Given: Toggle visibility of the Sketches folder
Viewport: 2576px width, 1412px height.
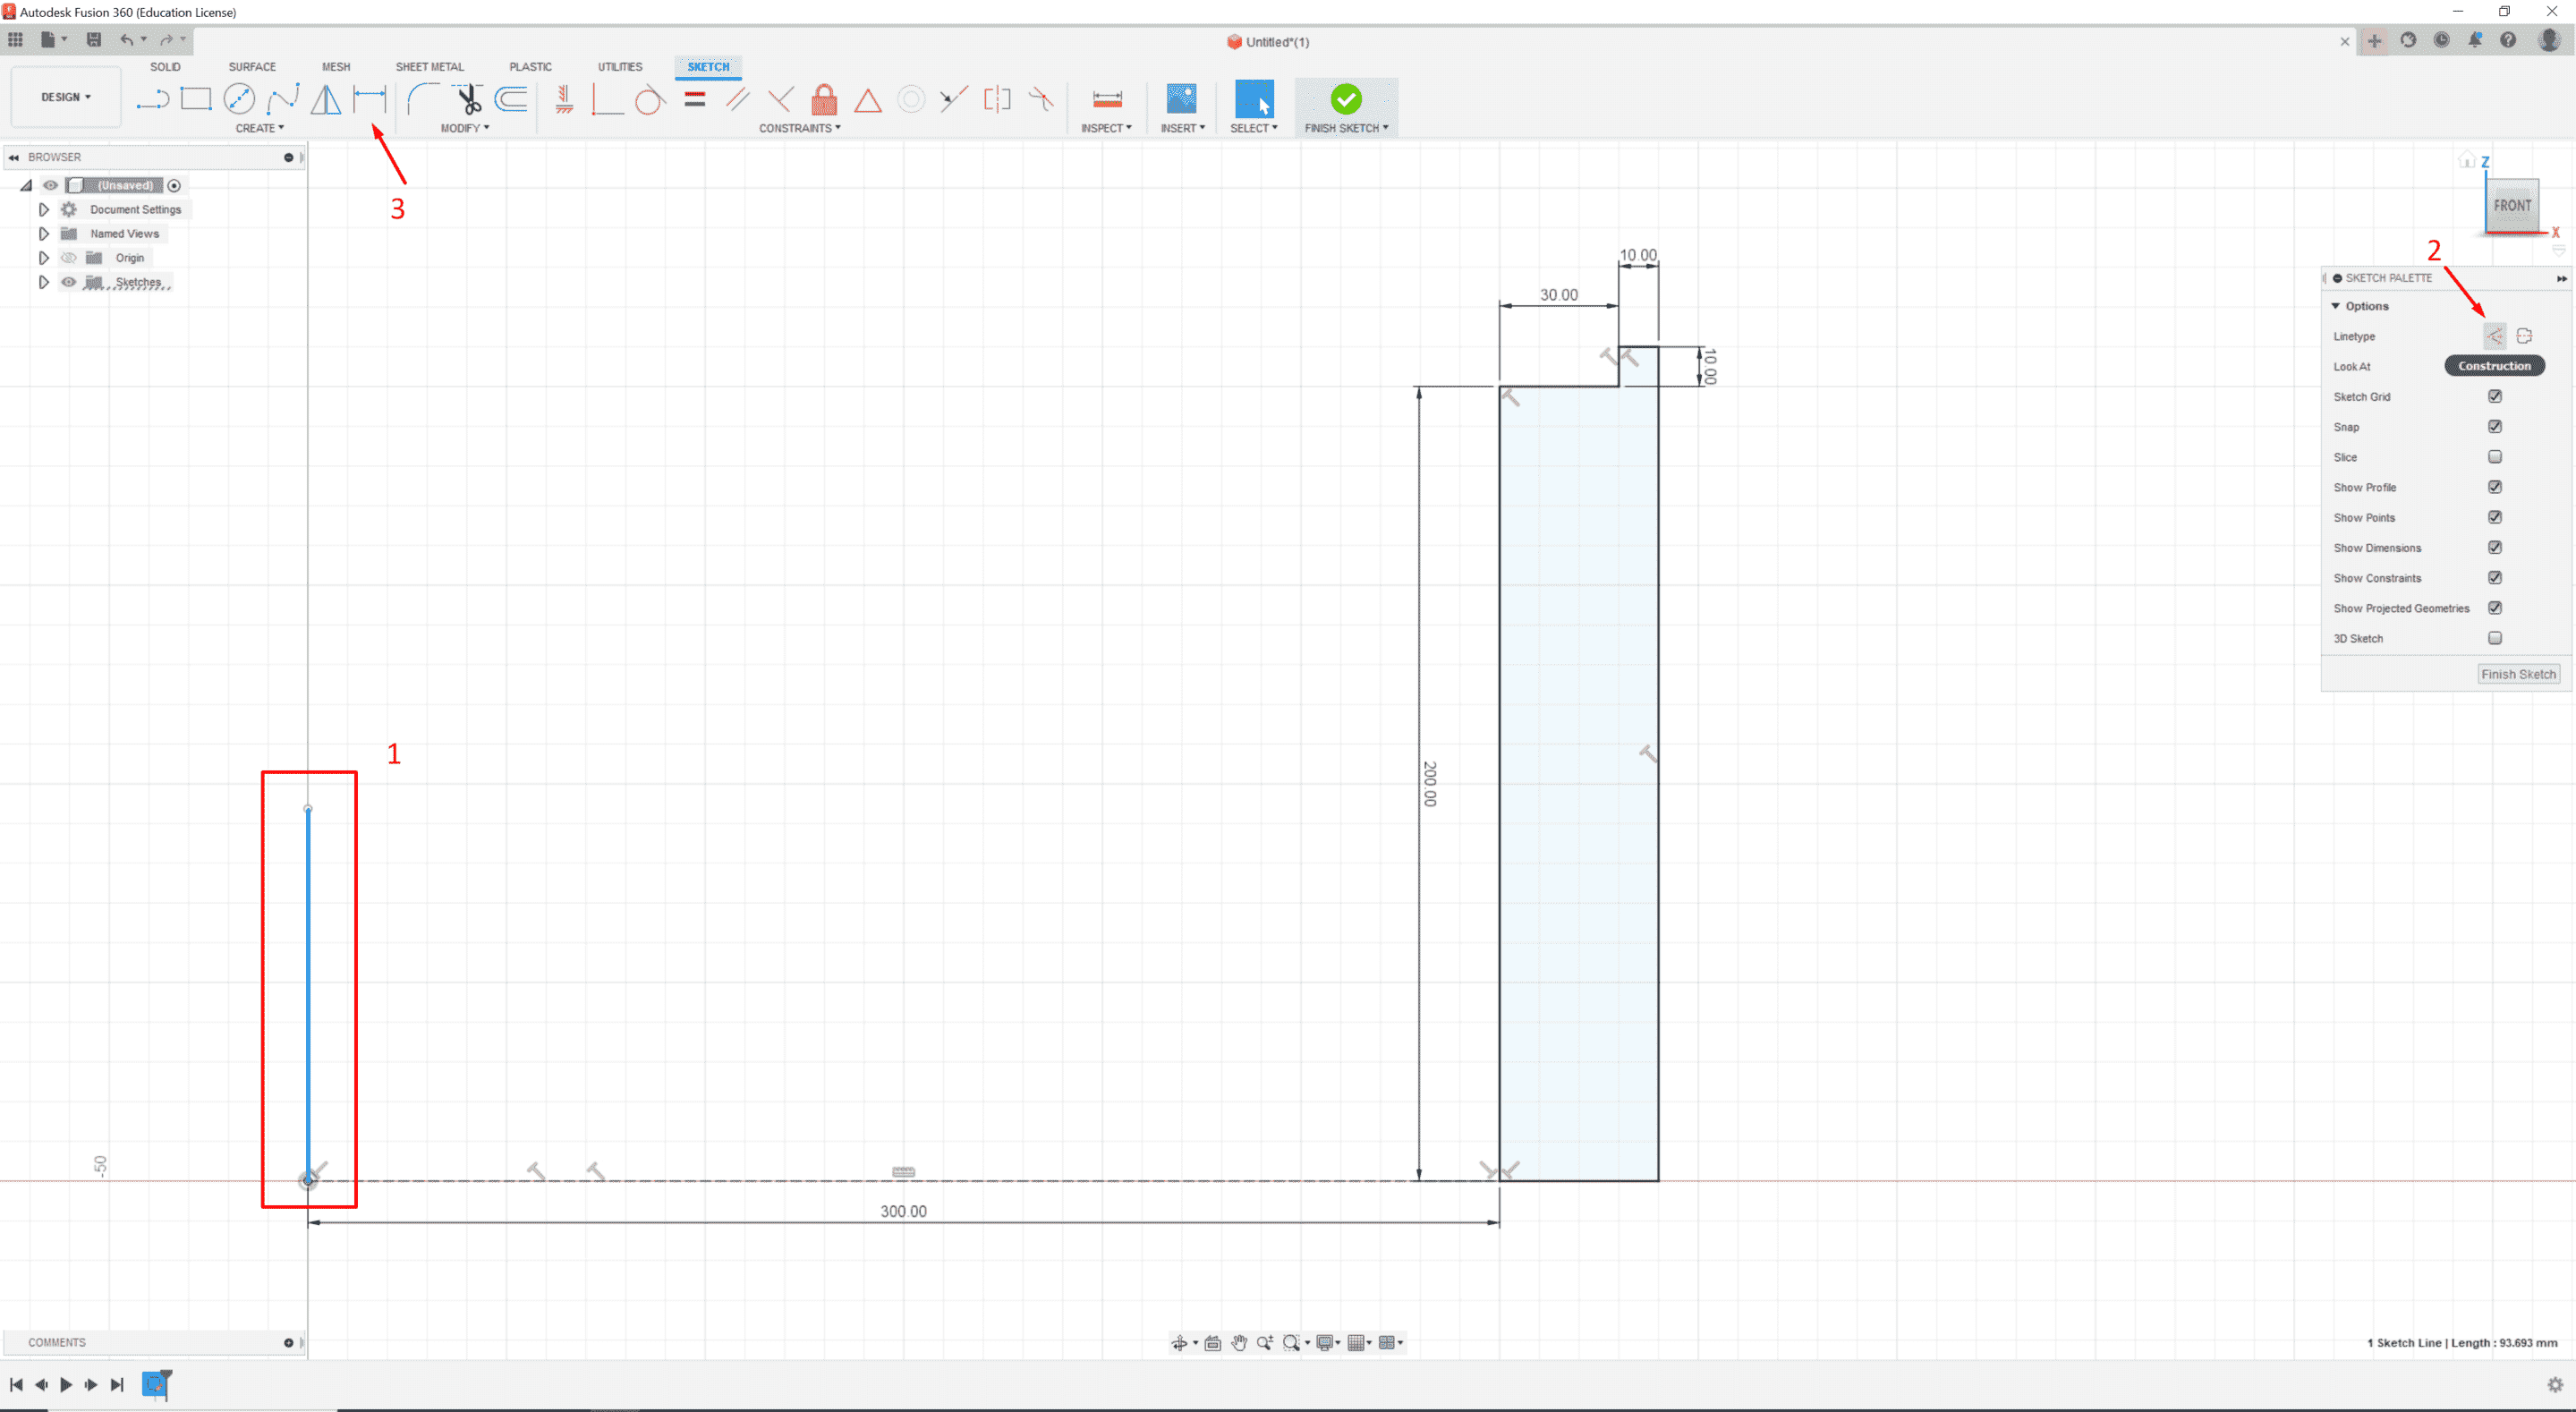Looking at the screenshot, I should pos(68,282).
